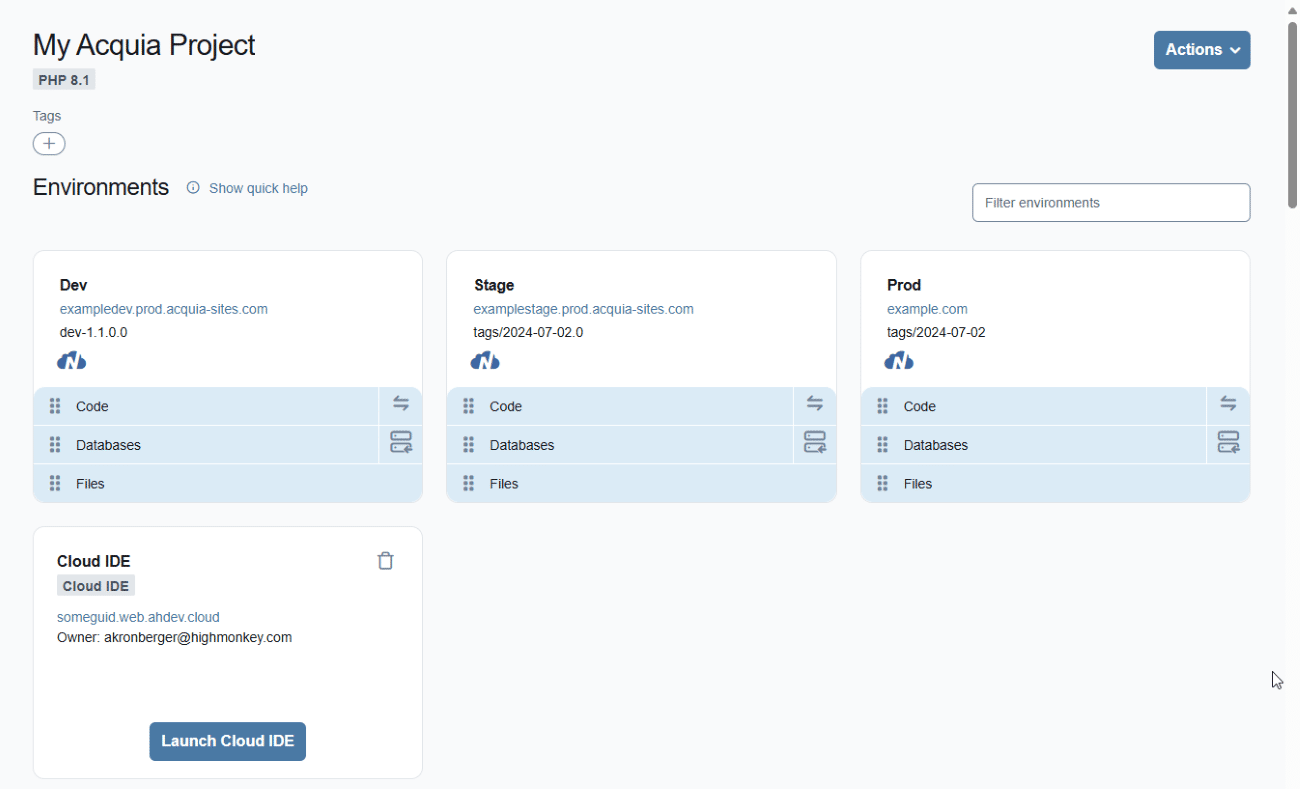Open the example.com link on Prod
The image size is (1300, 789).
pos(927,309)
